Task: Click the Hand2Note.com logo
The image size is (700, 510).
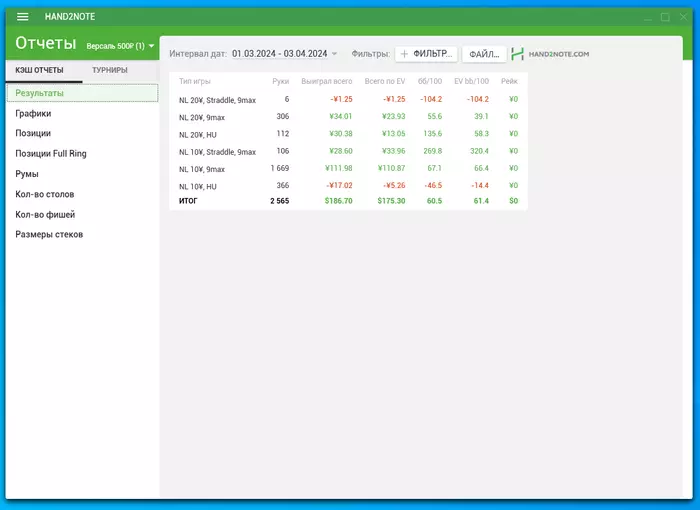Action: point(550,54)
